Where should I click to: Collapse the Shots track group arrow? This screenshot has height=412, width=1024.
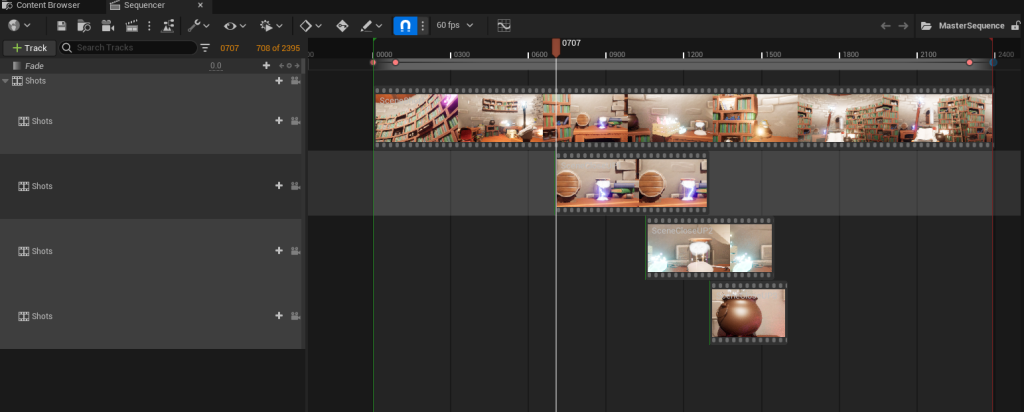click(x=6, y=81)
